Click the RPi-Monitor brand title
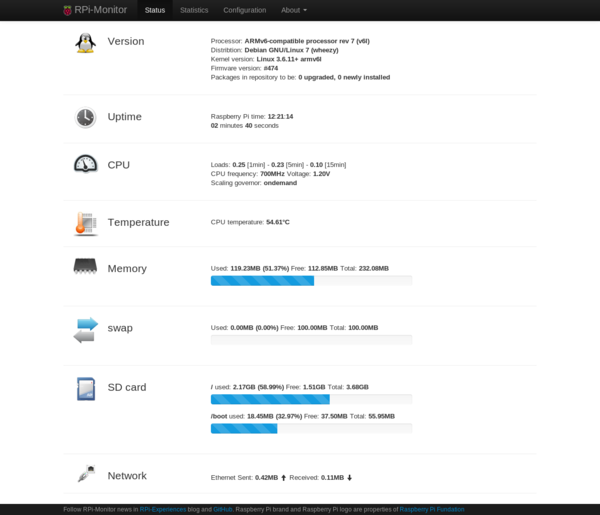This screenshot has width=600, height=515. pyautogui.click(x=101, y=10)
